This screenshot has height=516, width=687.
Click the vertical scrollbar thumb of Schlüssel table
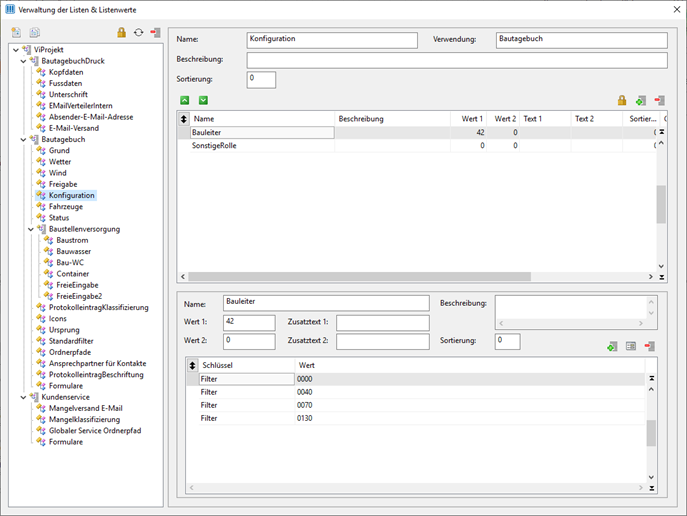[651, 433]
